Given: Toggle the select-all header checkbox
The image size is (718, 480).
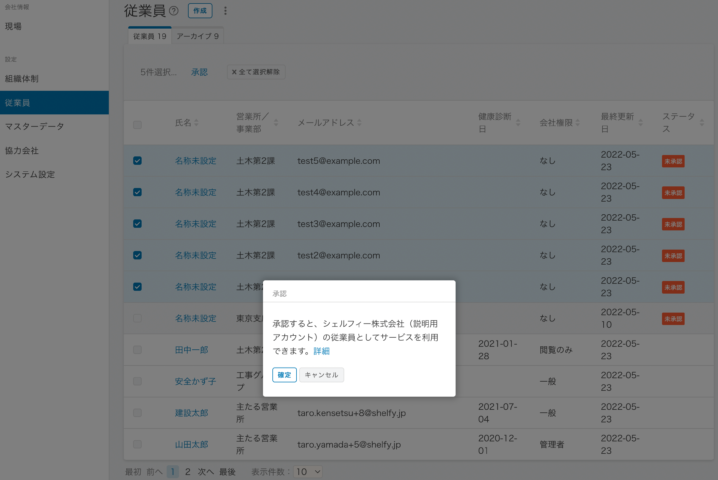Looking at the screenshot, I should point(138,124).
